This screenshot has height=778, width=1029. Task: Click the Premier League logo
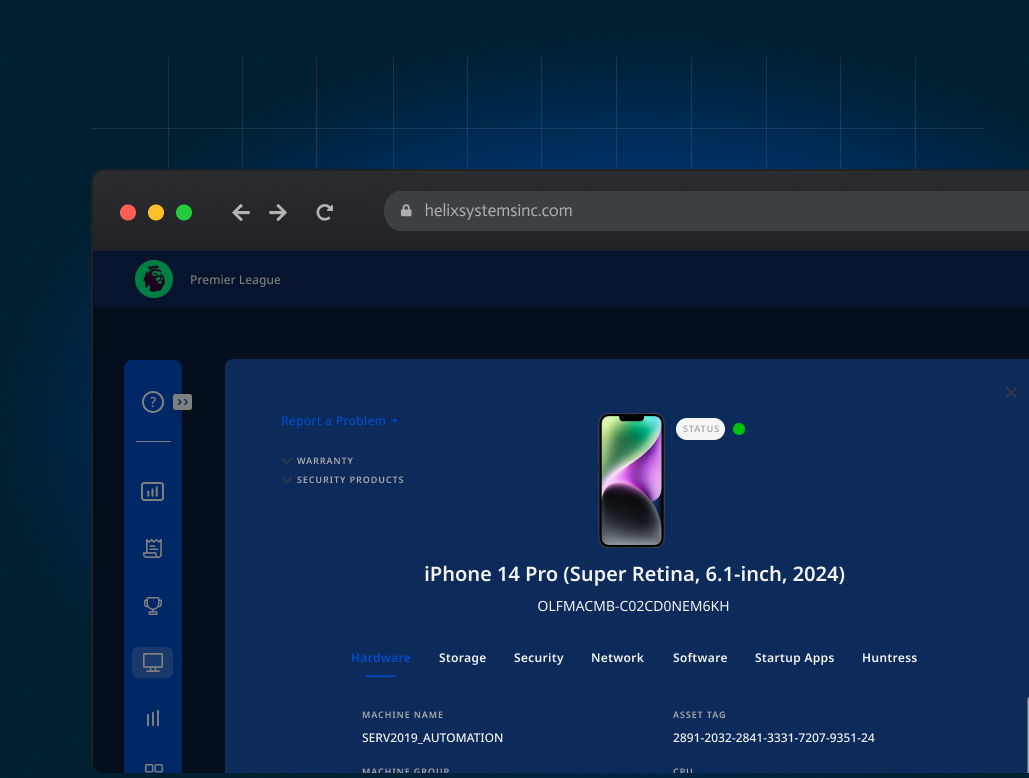pos(153,279)
